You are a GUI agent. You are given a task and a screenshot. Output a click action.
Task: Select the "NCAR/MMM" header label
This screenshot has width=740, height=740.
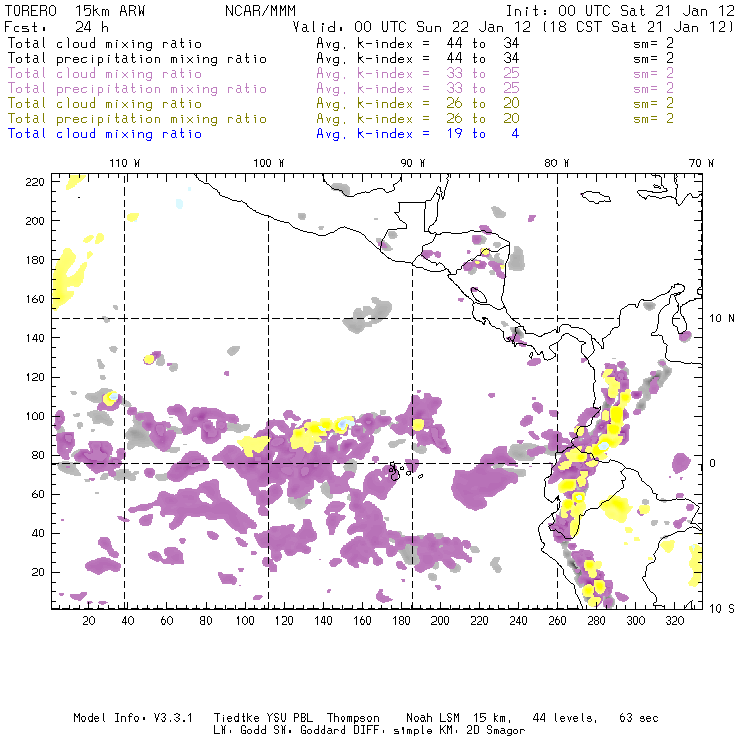click(260, 11)
